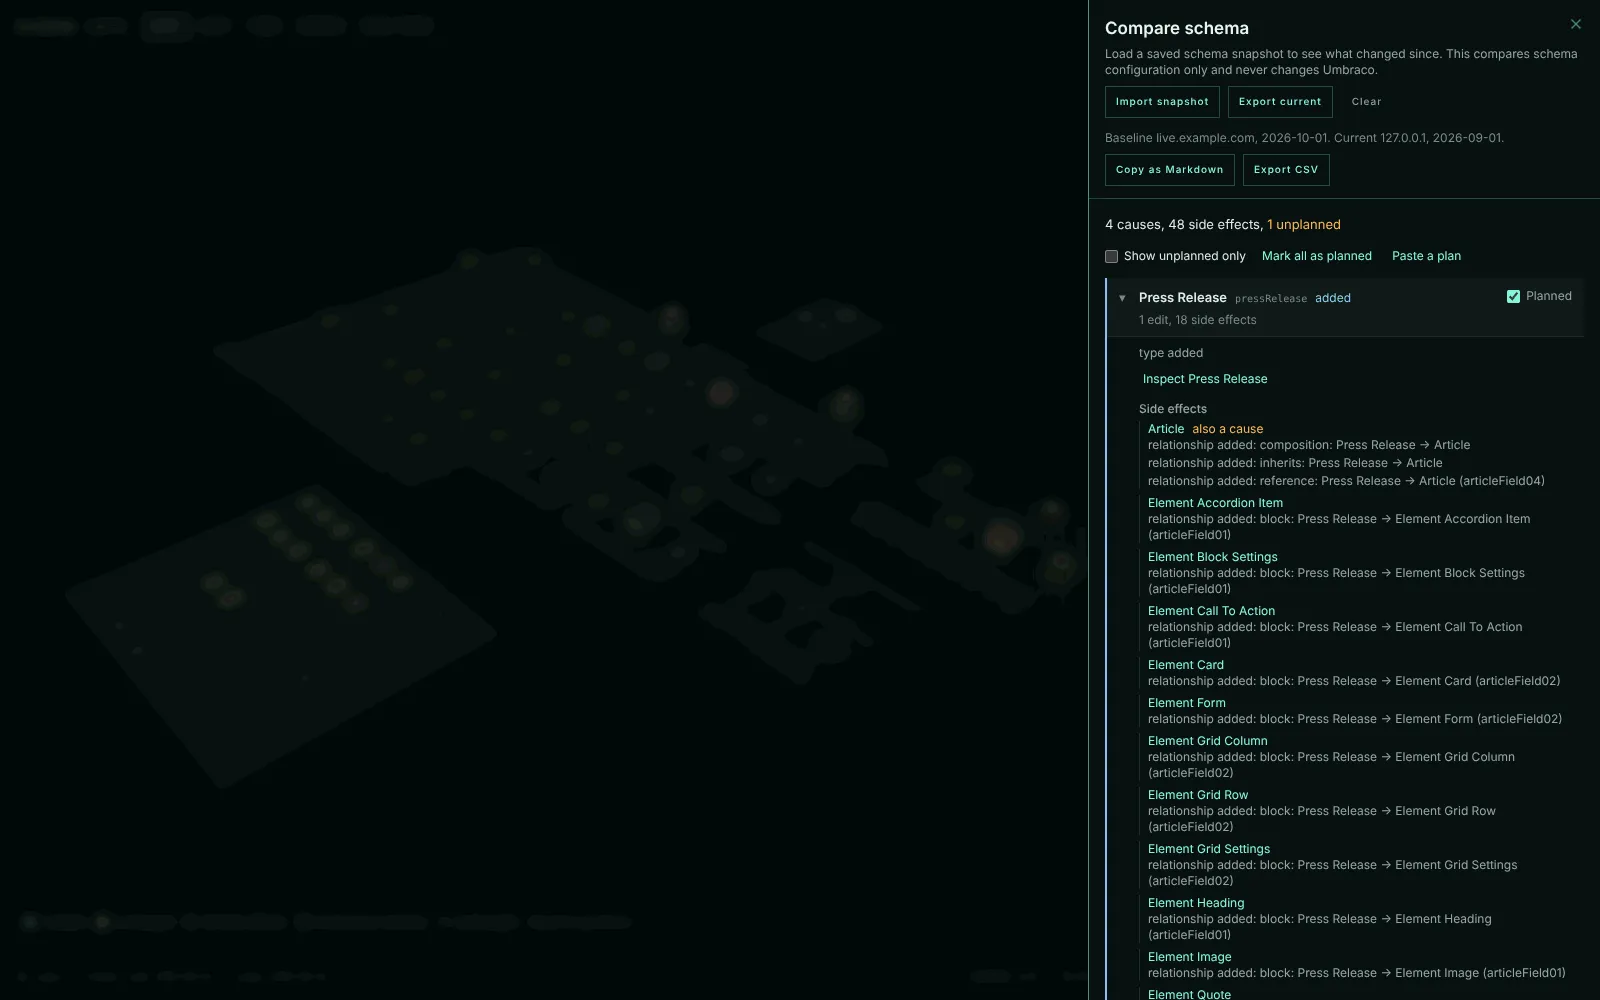
Task: Open Paste a plan link
Action: pos(1426,256)
